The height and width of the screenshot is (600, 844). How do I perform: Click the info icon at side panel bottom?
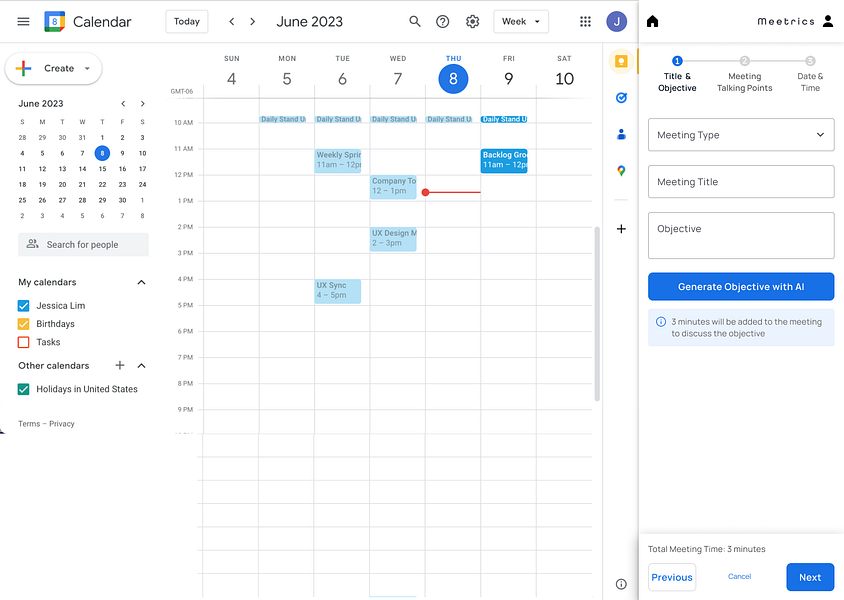pos(621,584)
